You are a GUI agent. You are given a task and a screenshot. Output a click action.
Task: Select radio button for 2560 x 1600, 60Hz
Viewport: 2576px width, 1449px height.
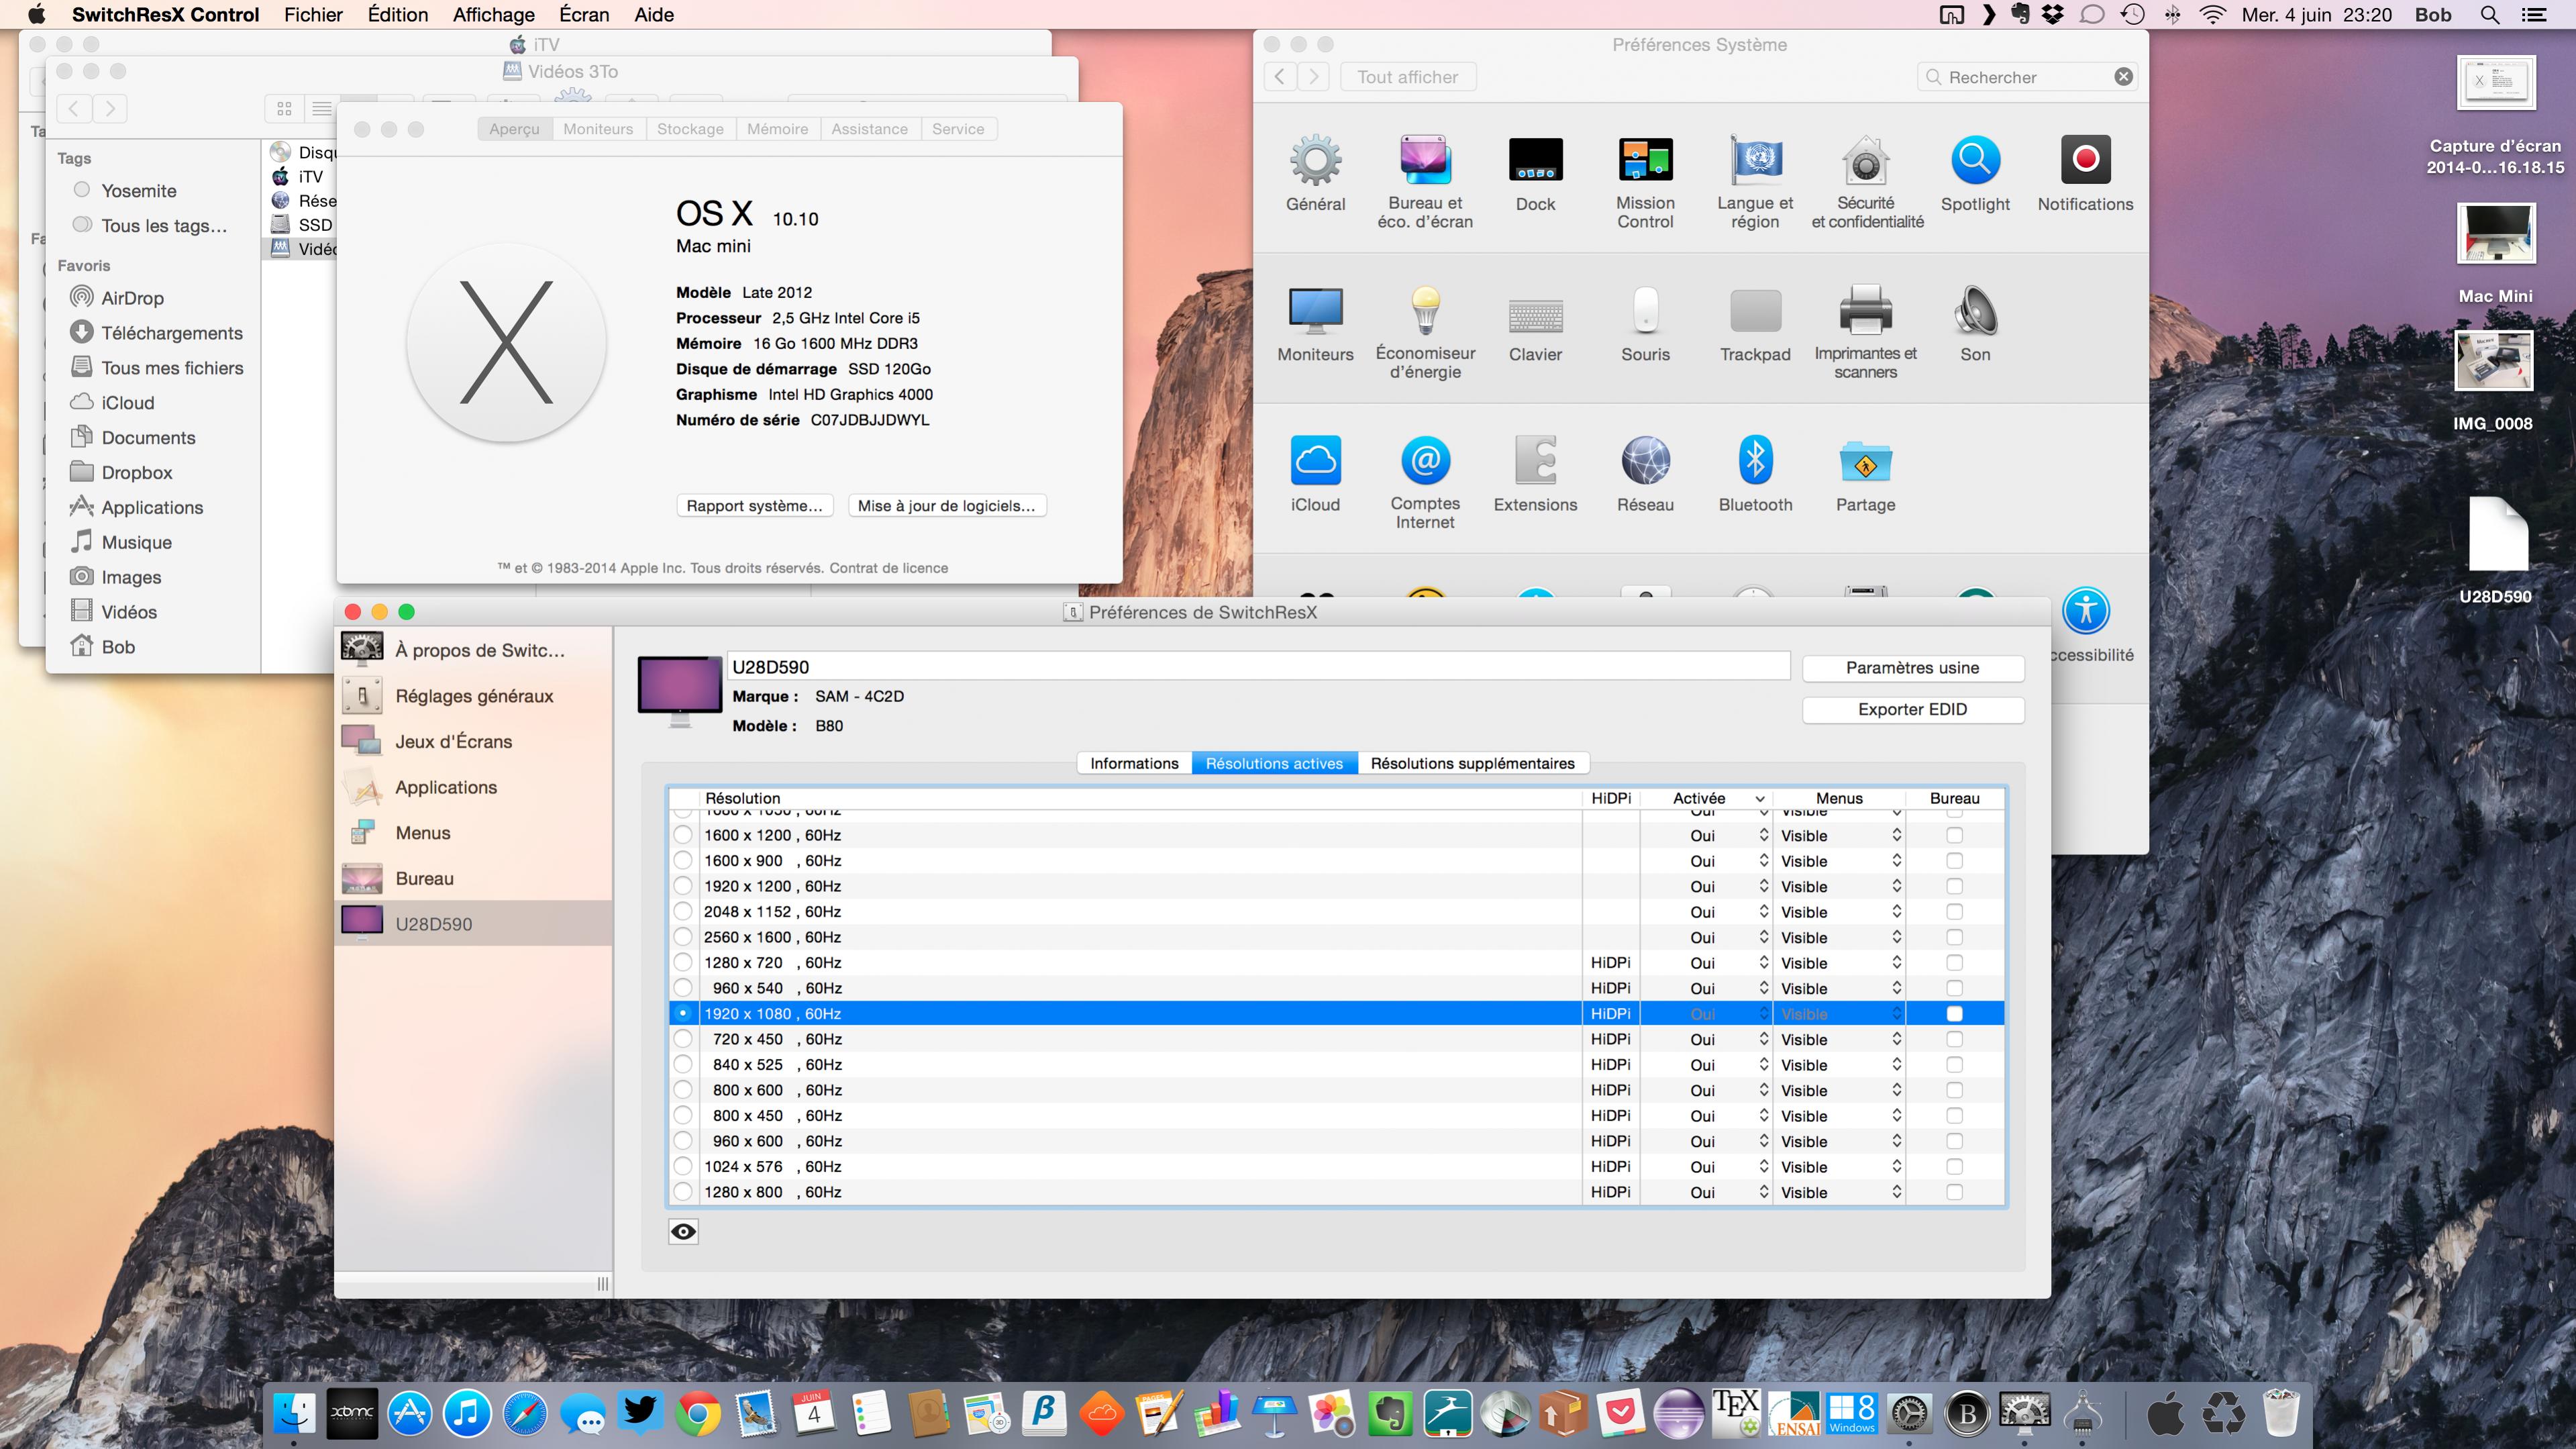pyautogui.click(x=683, y=937)
